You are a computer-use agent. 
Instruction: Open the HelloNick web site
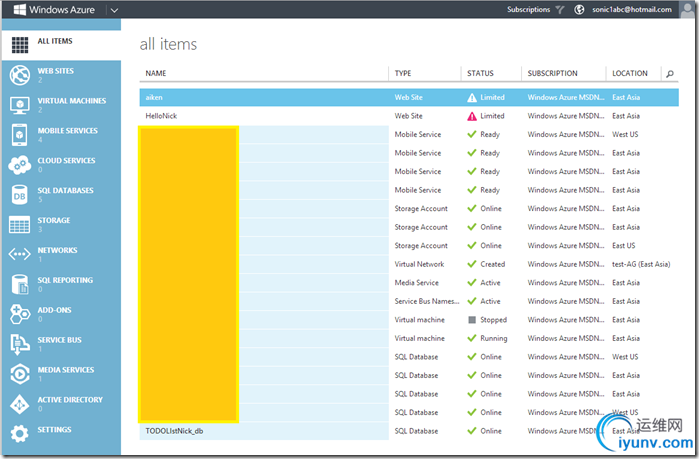click(x=161, y=116)
